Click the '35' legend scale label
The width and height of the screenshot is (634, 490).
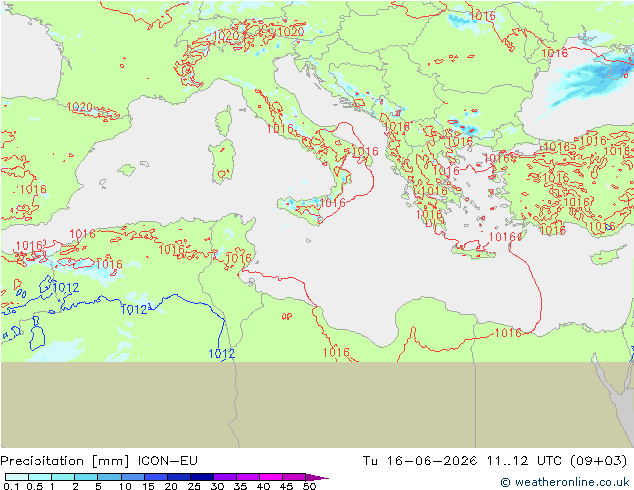(241, 486)
